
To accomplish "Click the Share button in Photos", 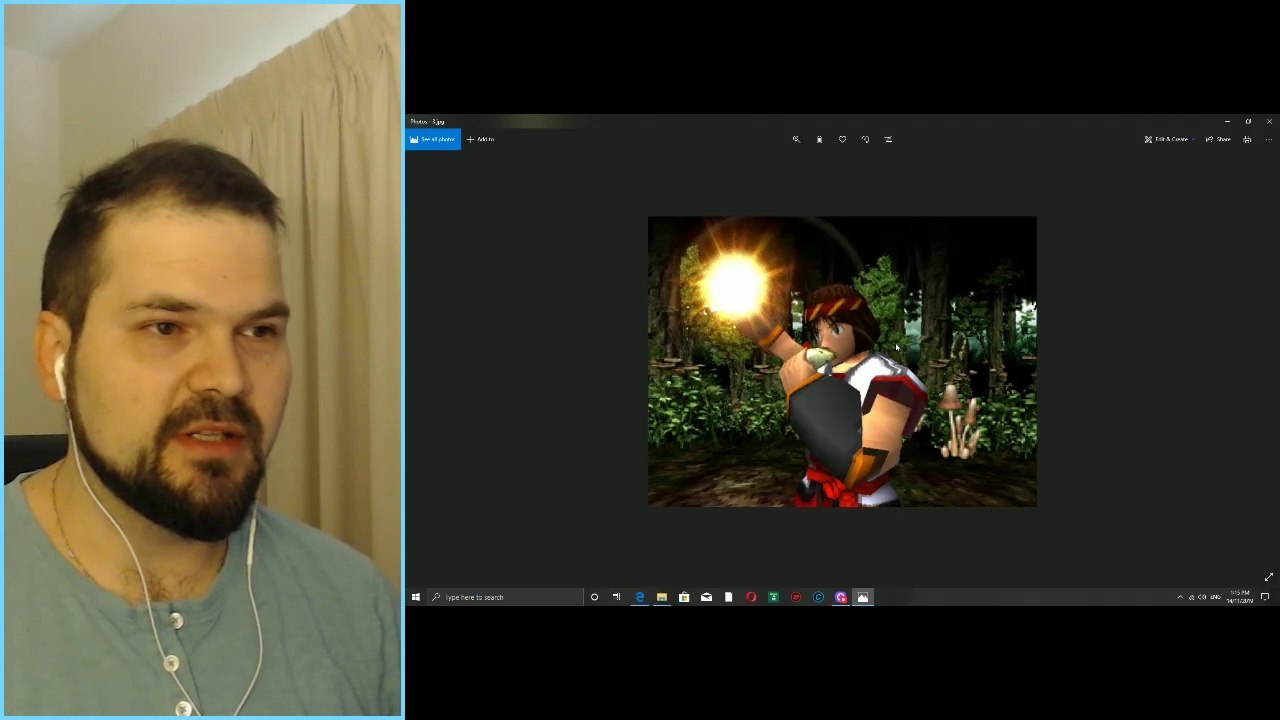I will coord(1219,140).
